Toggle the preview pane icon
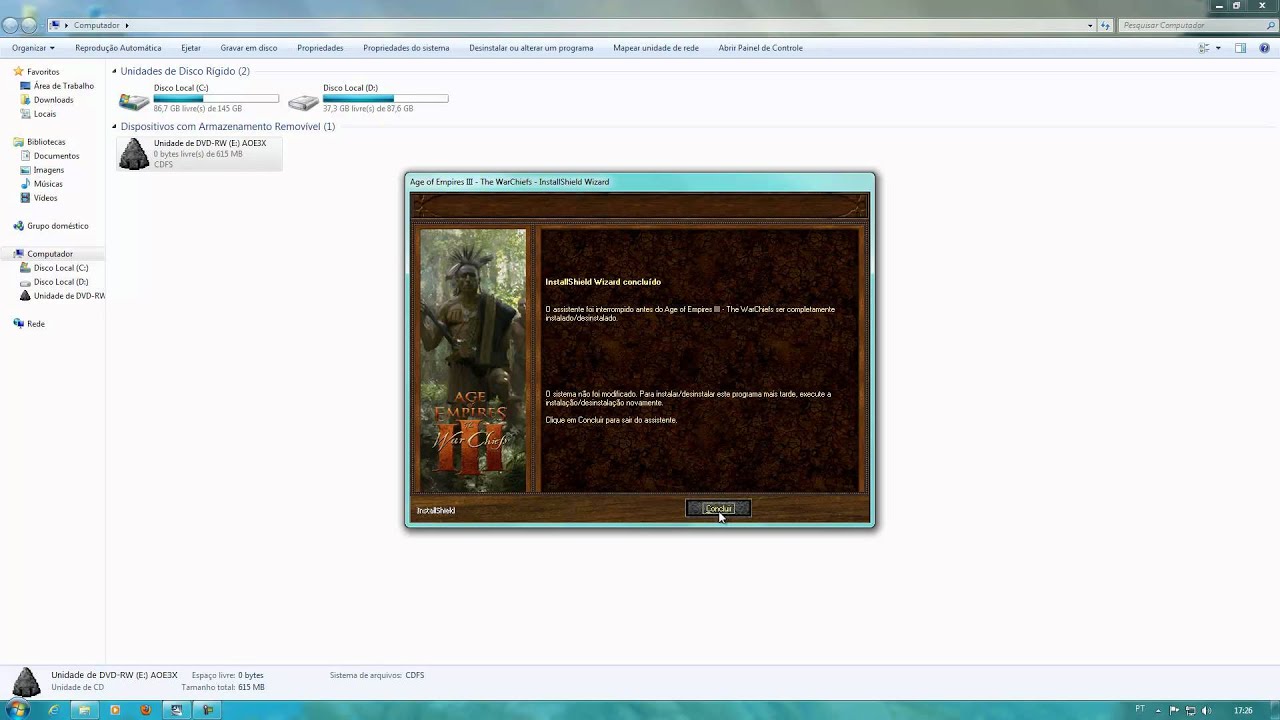This screenshot has width=1280, height=720. pos(1240,48)
